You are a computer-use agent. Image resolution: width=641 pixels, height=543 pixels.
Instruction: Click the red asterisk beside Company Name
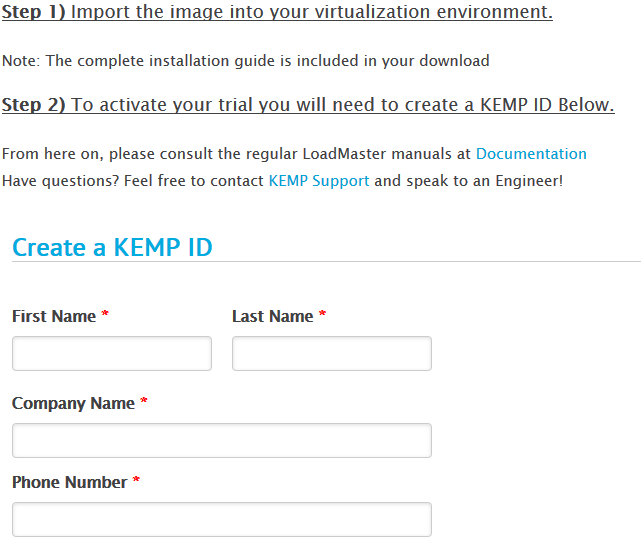(143, 401)
